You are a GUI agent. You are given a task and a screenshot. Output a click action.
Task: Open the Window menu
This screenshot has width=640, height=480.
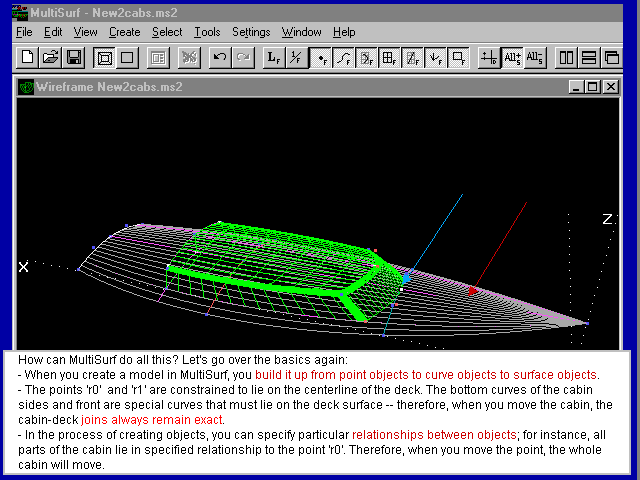coord(302,32)
